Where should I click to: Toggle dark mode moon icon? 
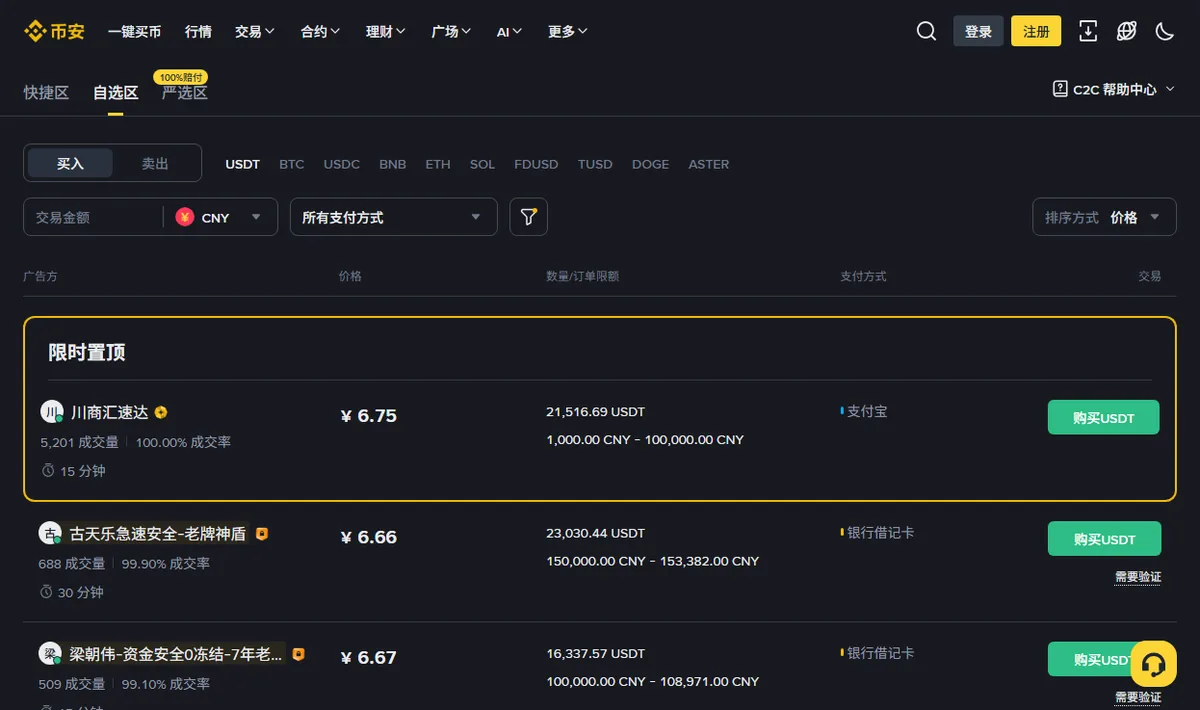(x=1164, y=32)
